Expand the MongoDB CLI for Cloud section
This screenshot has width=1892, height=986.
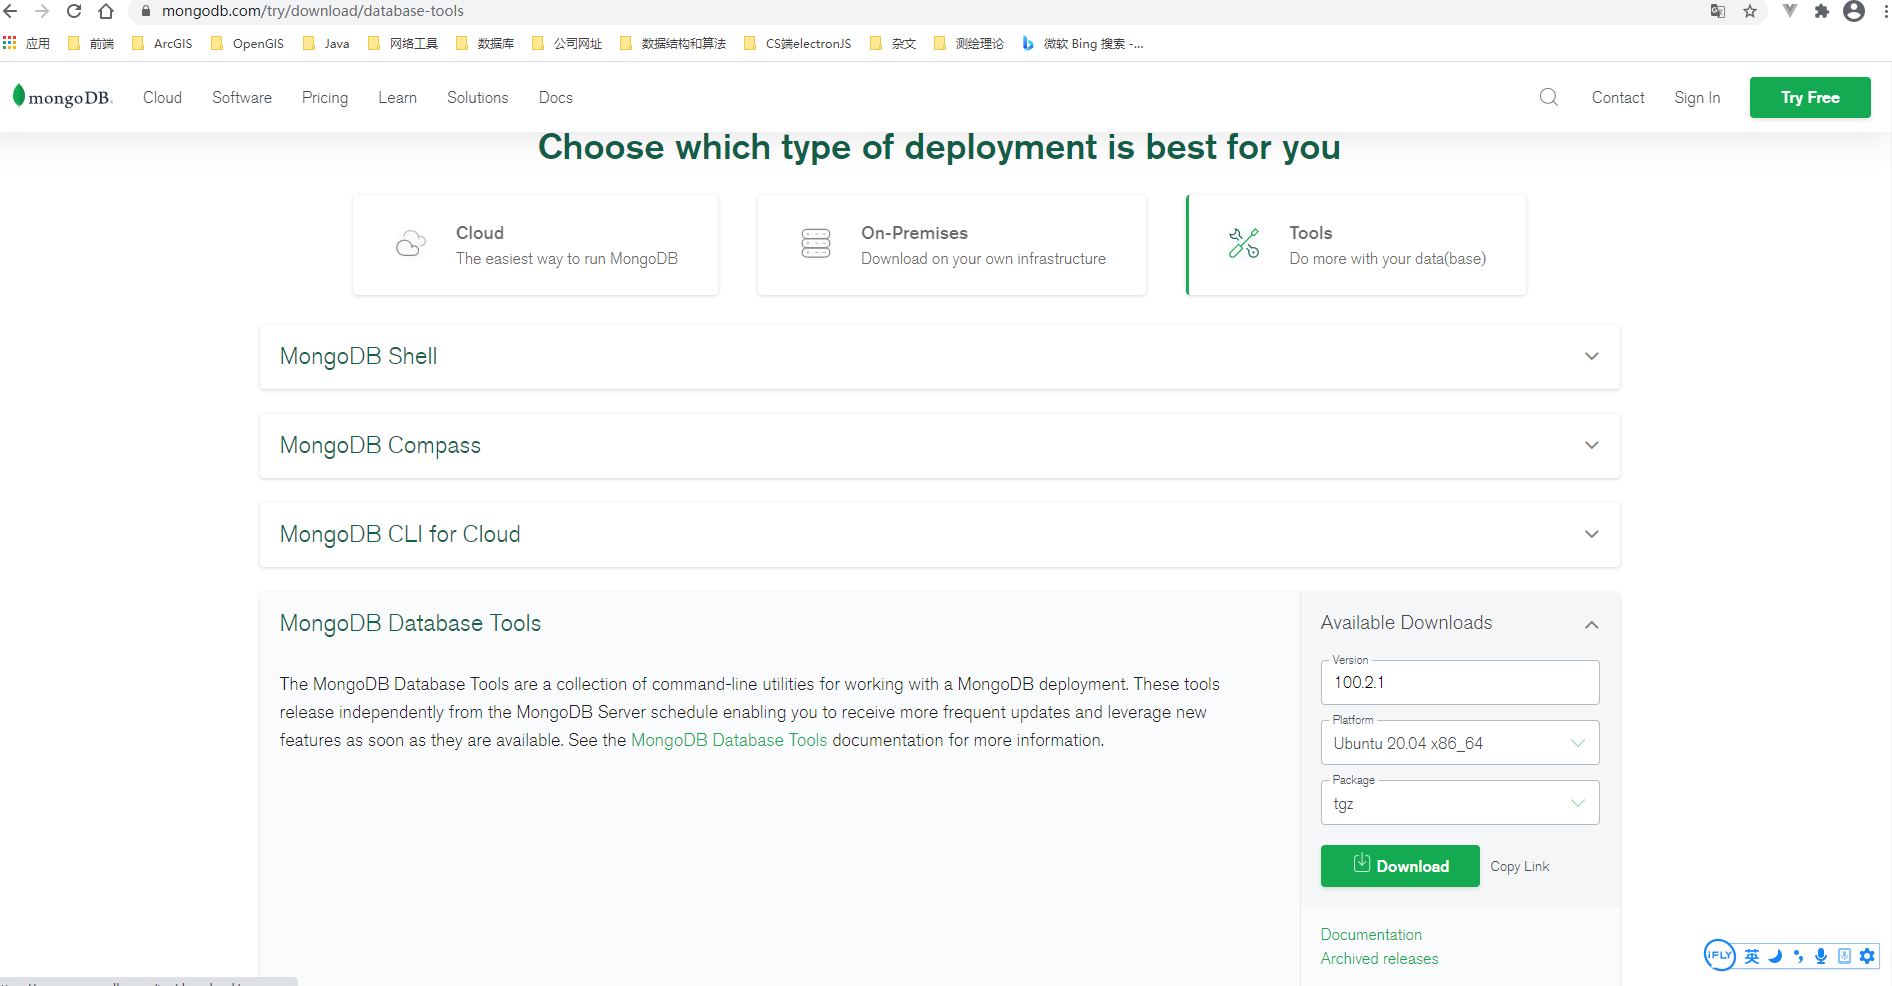(x=1591, y=535)
